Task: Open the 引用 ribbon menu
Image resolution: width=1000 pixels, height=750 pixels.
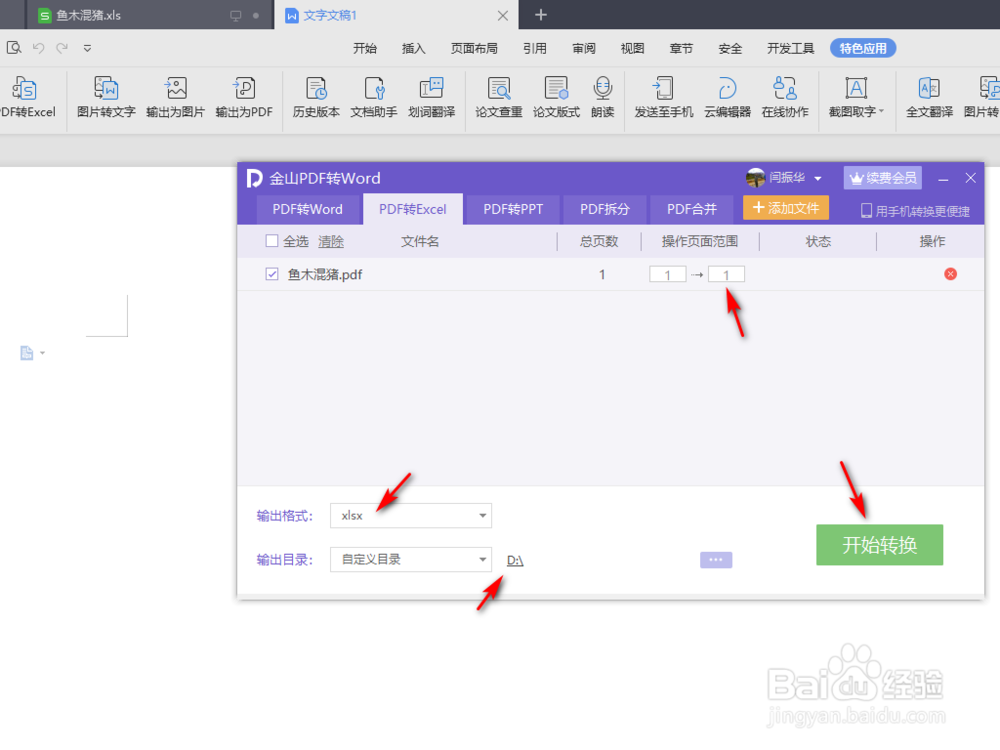Action: 534,48
